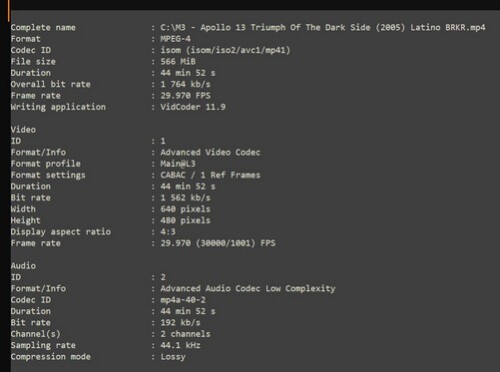Screen dimensions: 500x372
Task: Click the Video section heading
Action: click(23, 130)
